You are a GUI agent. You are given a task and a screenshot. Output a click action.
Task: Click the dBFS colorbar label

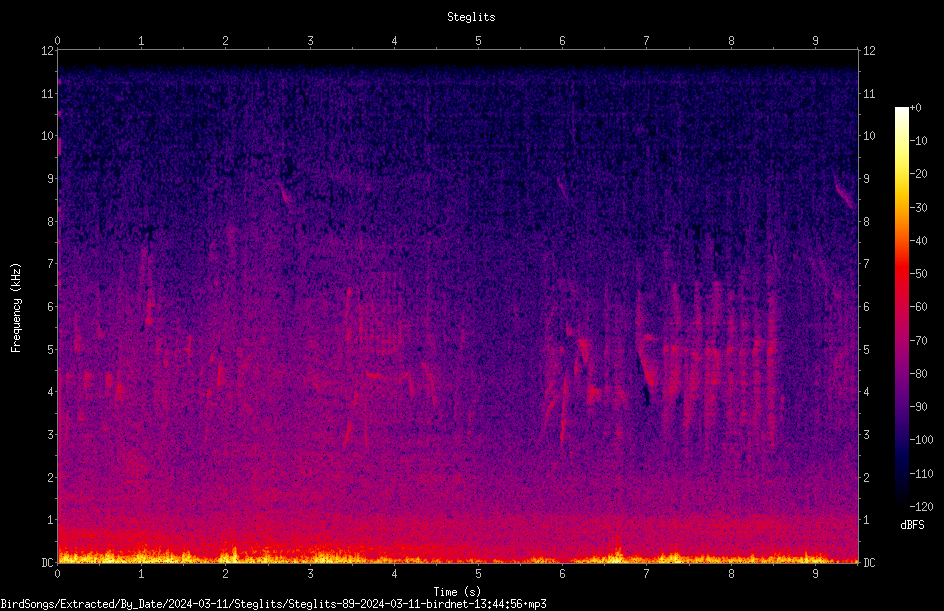(912, 525)
